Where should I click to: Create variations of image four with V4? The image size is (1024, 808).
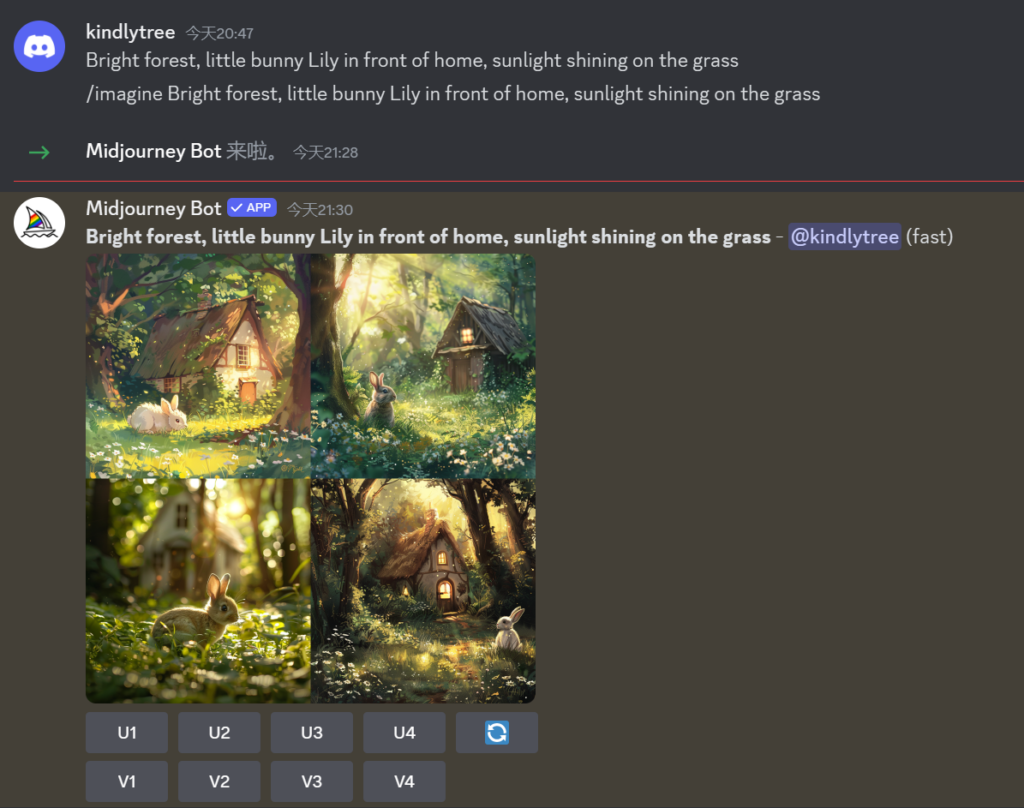[404, 781]
